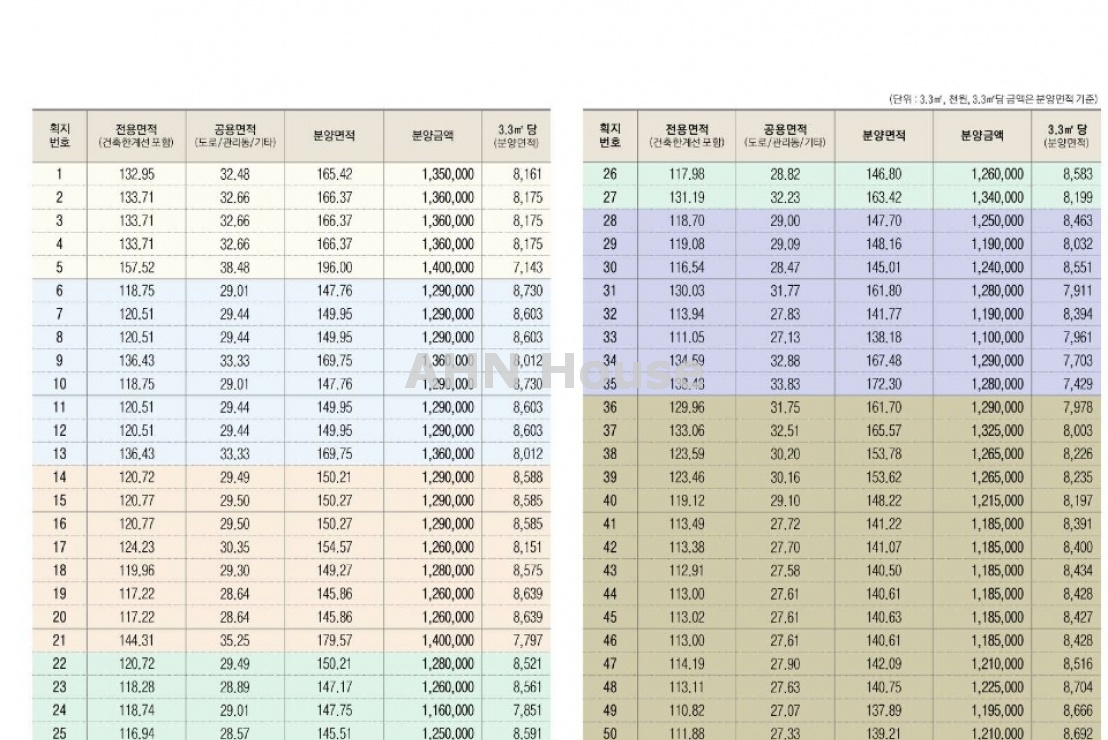The width and height of the screenshot is (1108, 740).
Task: Click lot number 26 cell
Action: pos(610,174)
